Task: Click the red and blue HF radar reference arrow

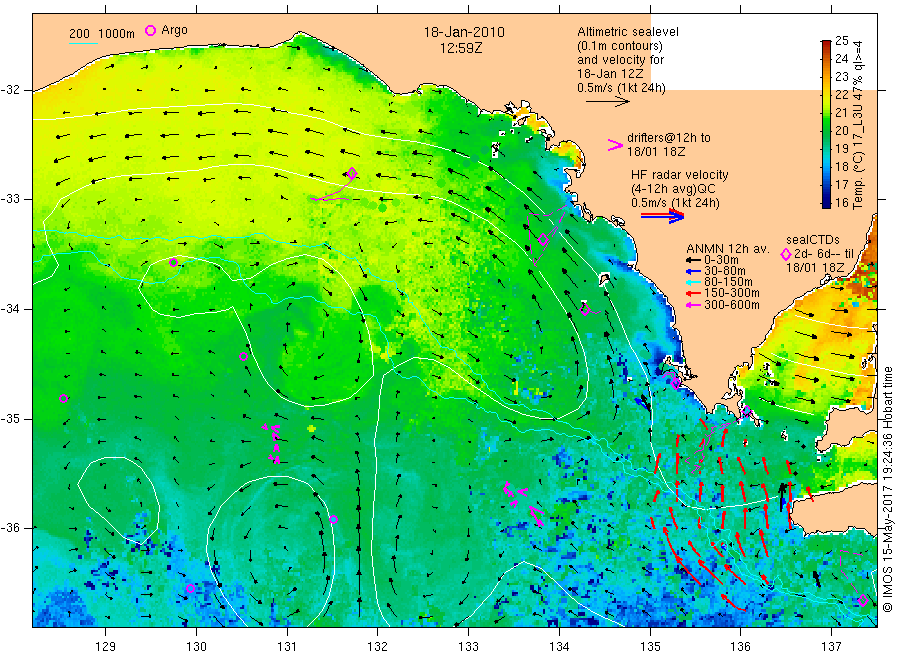Action: 662,216
